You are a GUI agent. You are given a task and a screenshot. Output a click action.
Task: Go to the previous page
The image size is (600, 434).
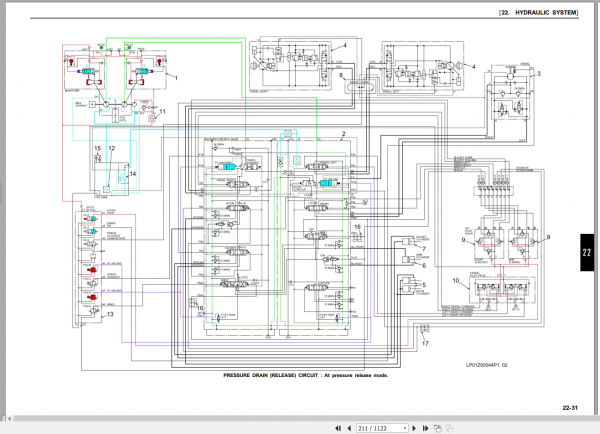(349, 428)
